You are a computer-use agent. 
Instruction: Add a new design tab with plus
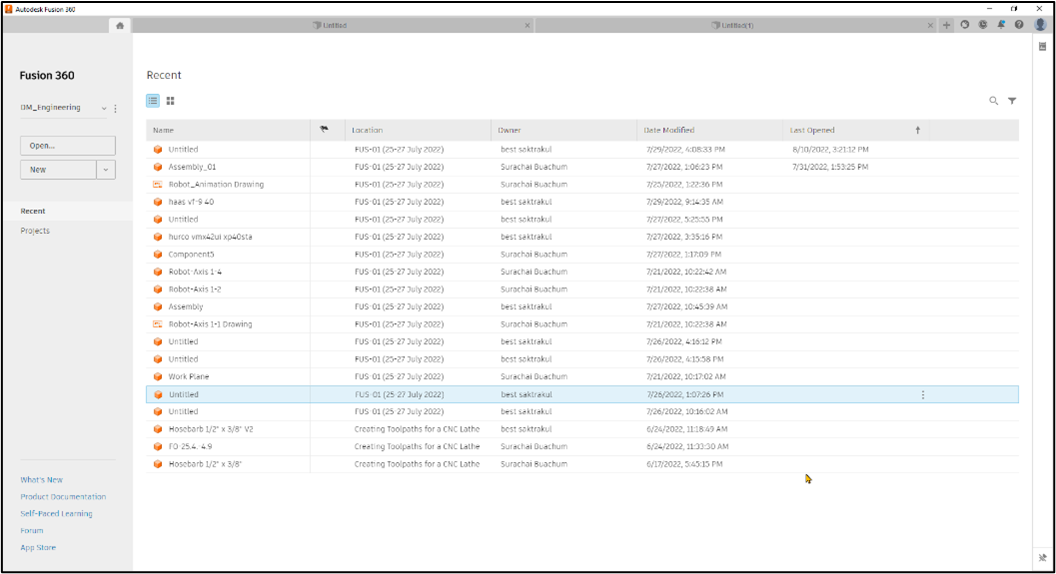click(x=947, y=25)
